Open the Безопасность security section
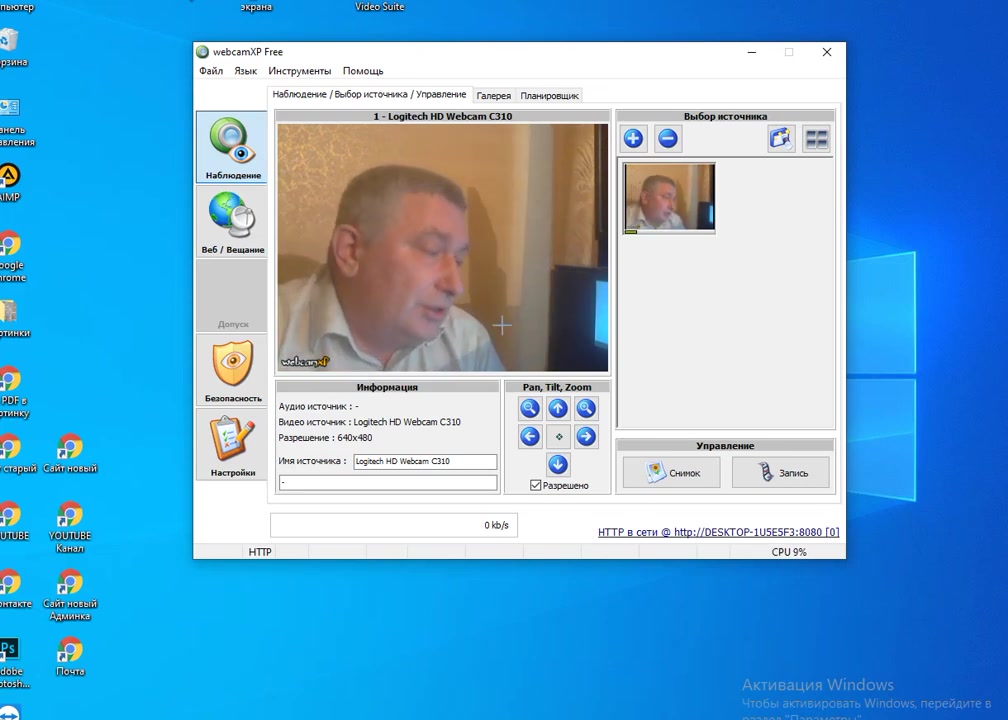This screenshot has width=1008, height=720. (x=231, y=371)
